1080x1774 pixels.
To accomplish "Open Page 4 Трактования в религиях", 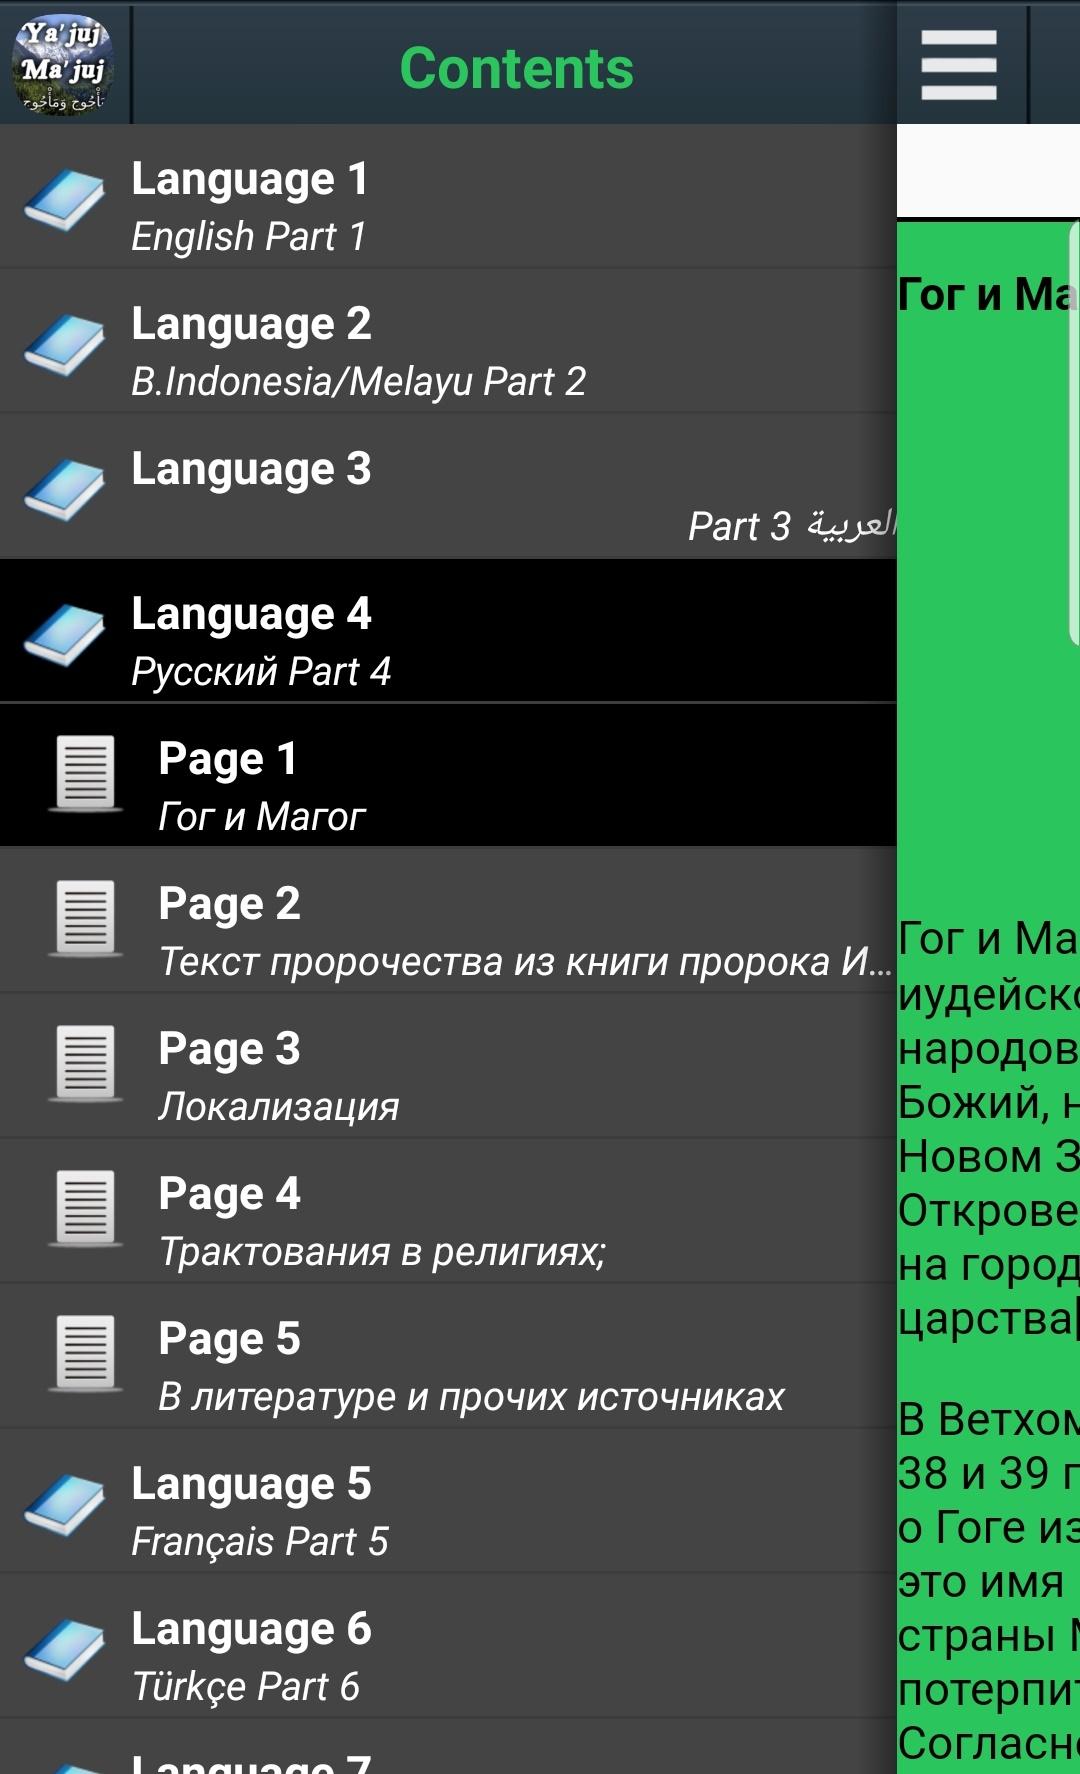I will (x=448, y=1212).
